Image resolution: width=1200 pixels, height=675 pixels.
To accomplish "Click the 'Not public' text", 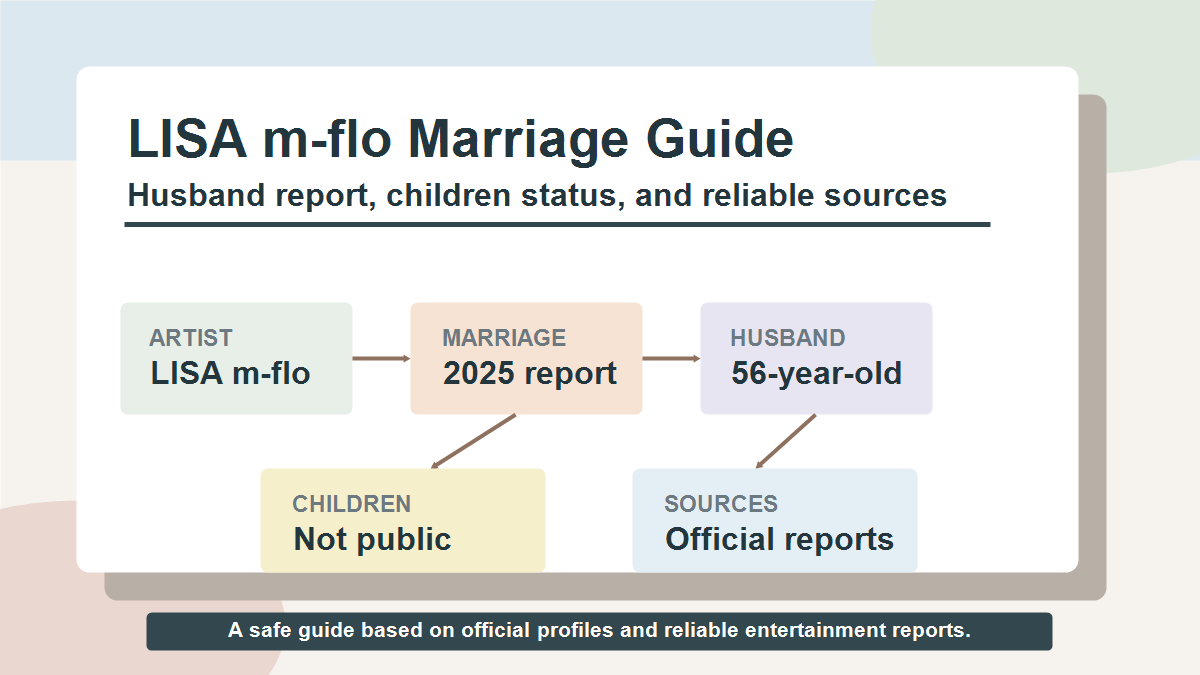I will click(372, 540).
